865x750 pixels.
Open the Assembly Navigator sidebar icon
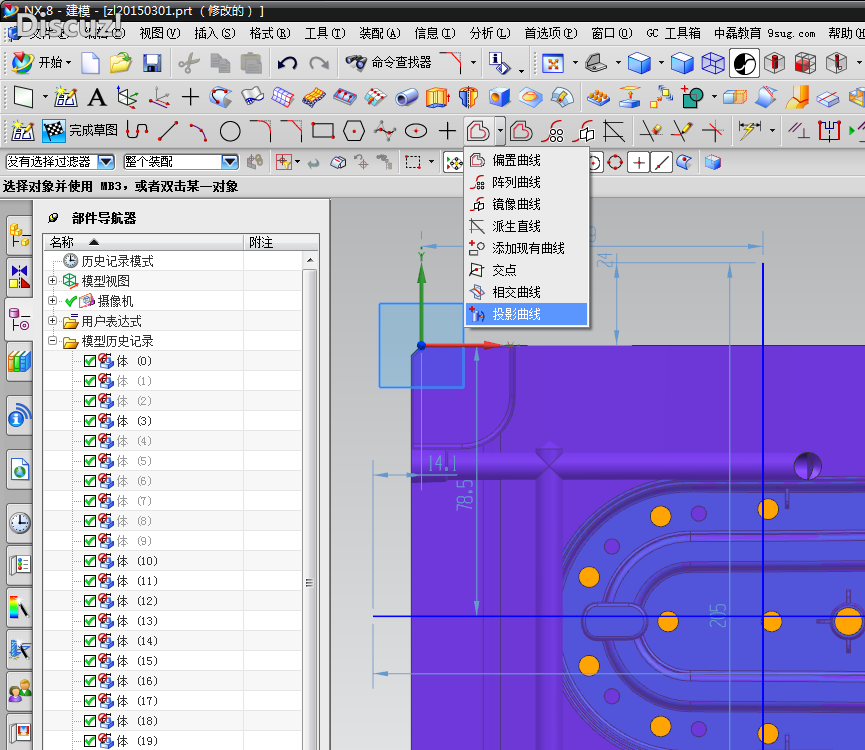click(19, 236)
